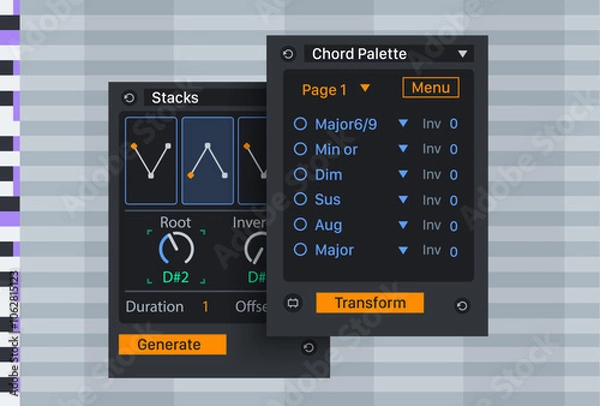Open the Major6/9 chord type dropdown
The width and height of the screenshot is (600, 406).
pyautogui.click(x=403, y=123)
